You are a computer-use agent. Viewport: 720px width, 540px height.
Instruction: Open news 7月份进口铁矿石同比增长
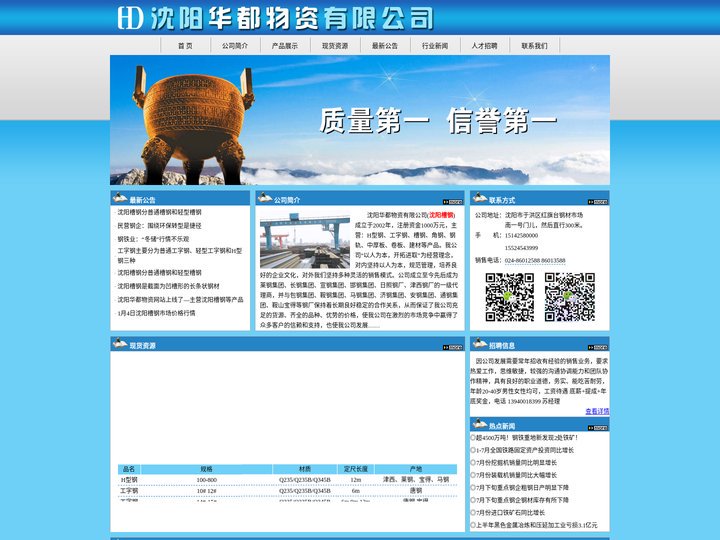tap(510, 512)
